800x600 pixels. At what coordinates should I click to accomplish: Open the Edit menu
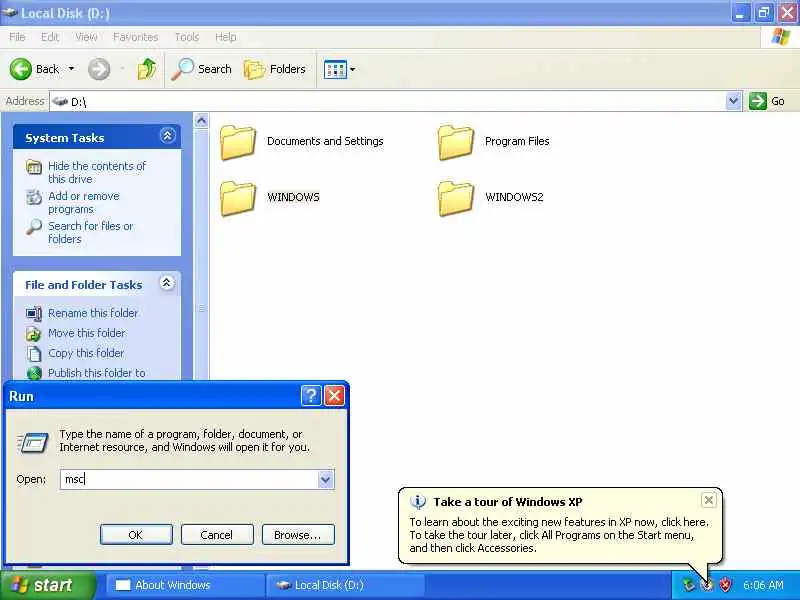click(50, 37)
